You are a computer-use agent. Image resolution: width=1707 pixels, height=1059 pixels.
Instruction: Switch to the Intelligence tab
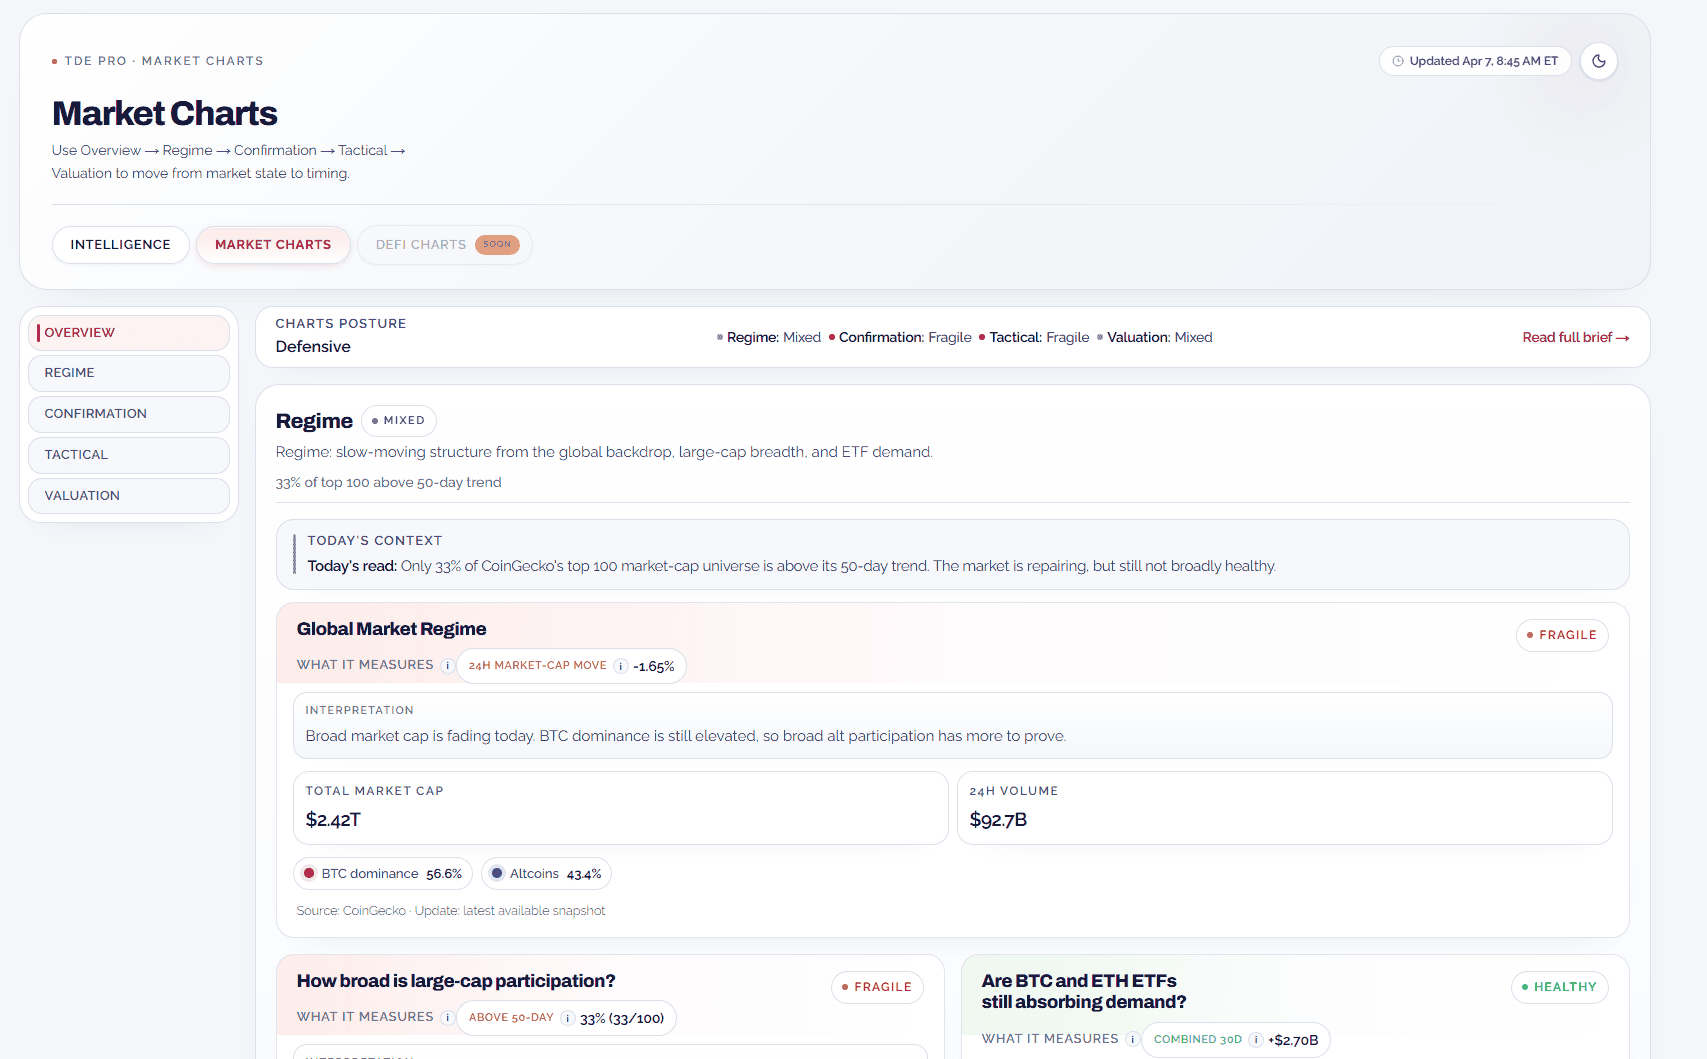(x=120, y=245)
